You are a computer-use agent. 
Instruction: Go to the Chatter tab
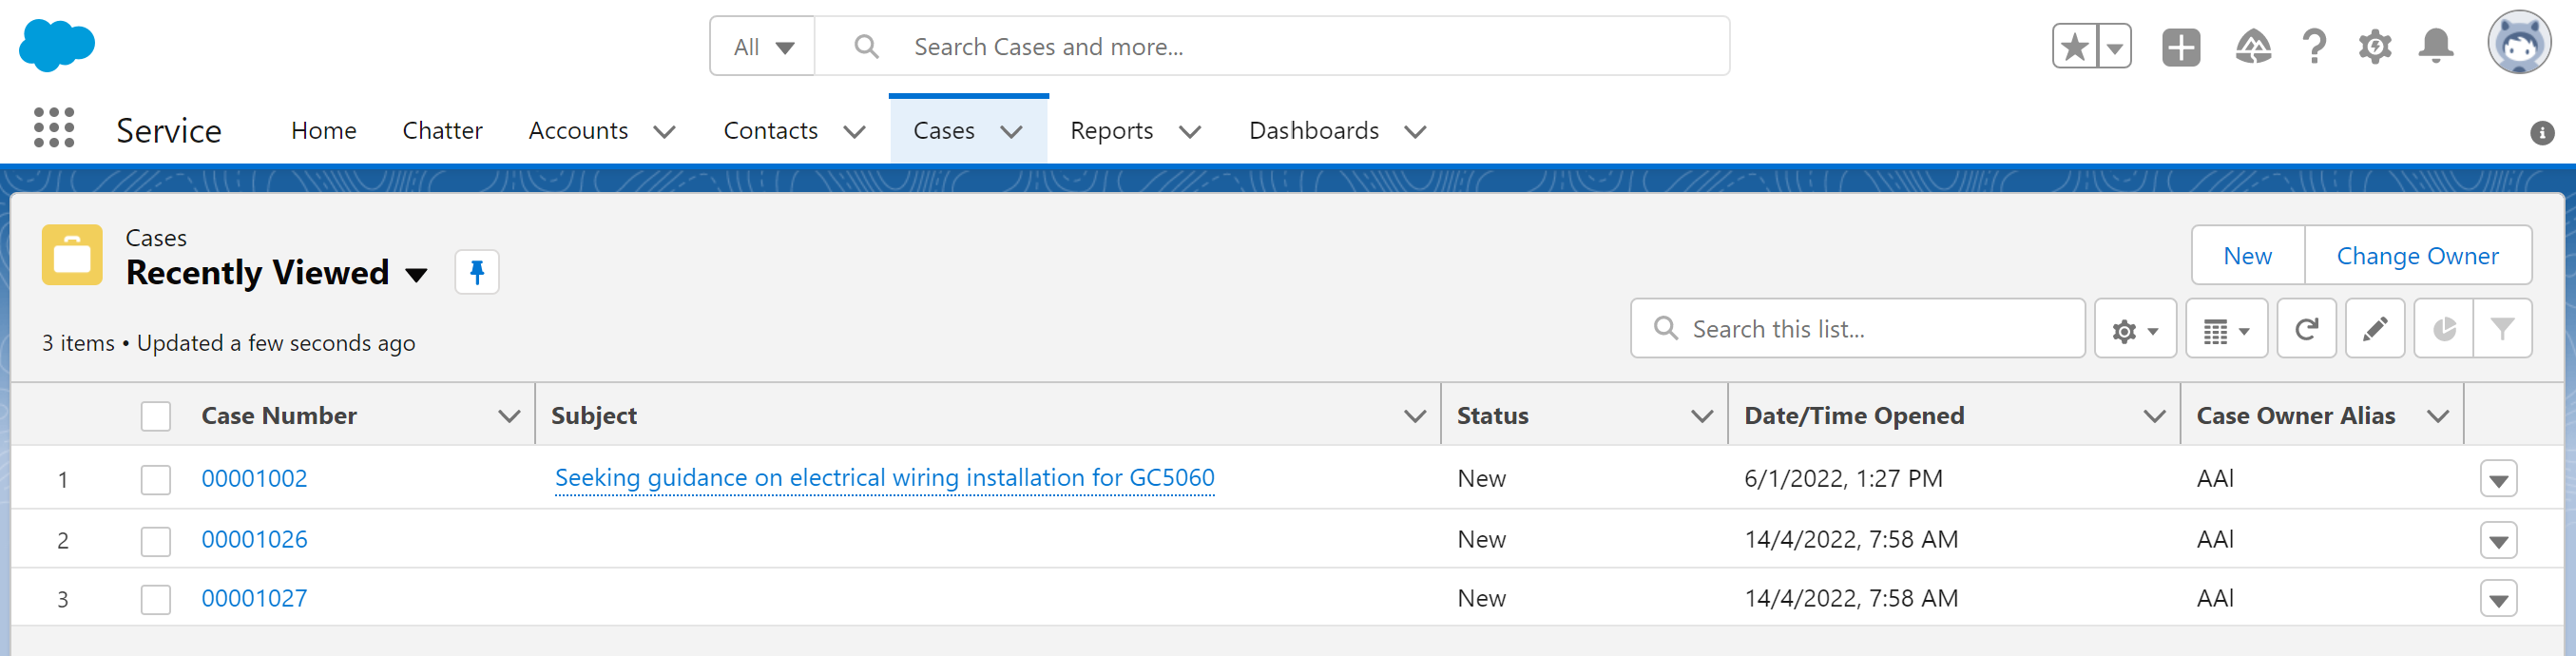442,130
